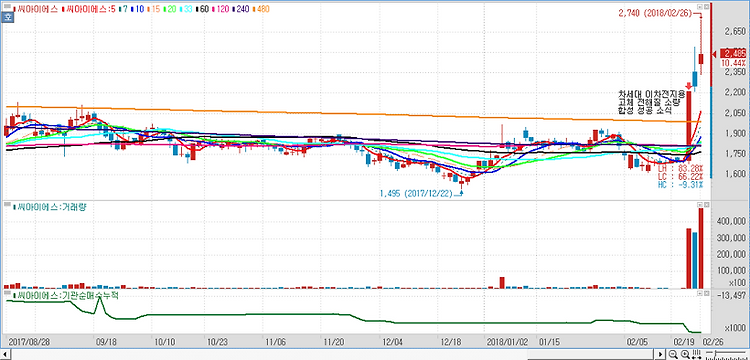
Task: Click the 10/10 date axis label
Action: click(x=164, y=342)
